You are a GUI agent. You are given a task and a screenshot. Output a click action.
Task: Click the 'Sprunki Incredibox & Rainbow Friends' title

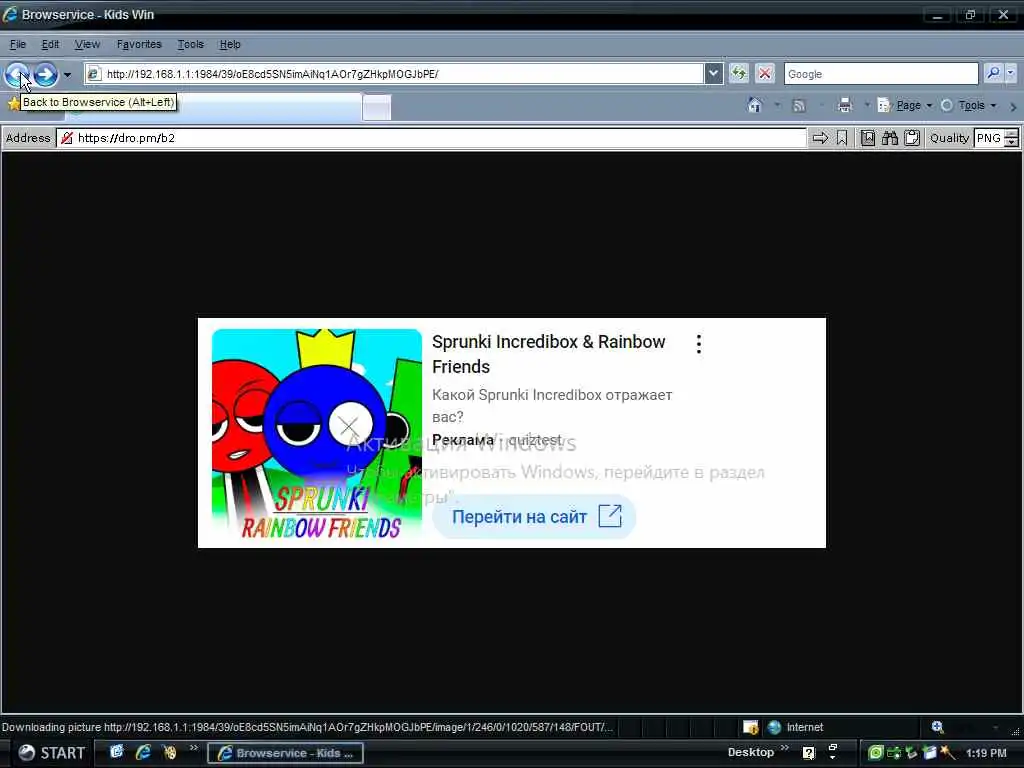[x=549, y=354]
